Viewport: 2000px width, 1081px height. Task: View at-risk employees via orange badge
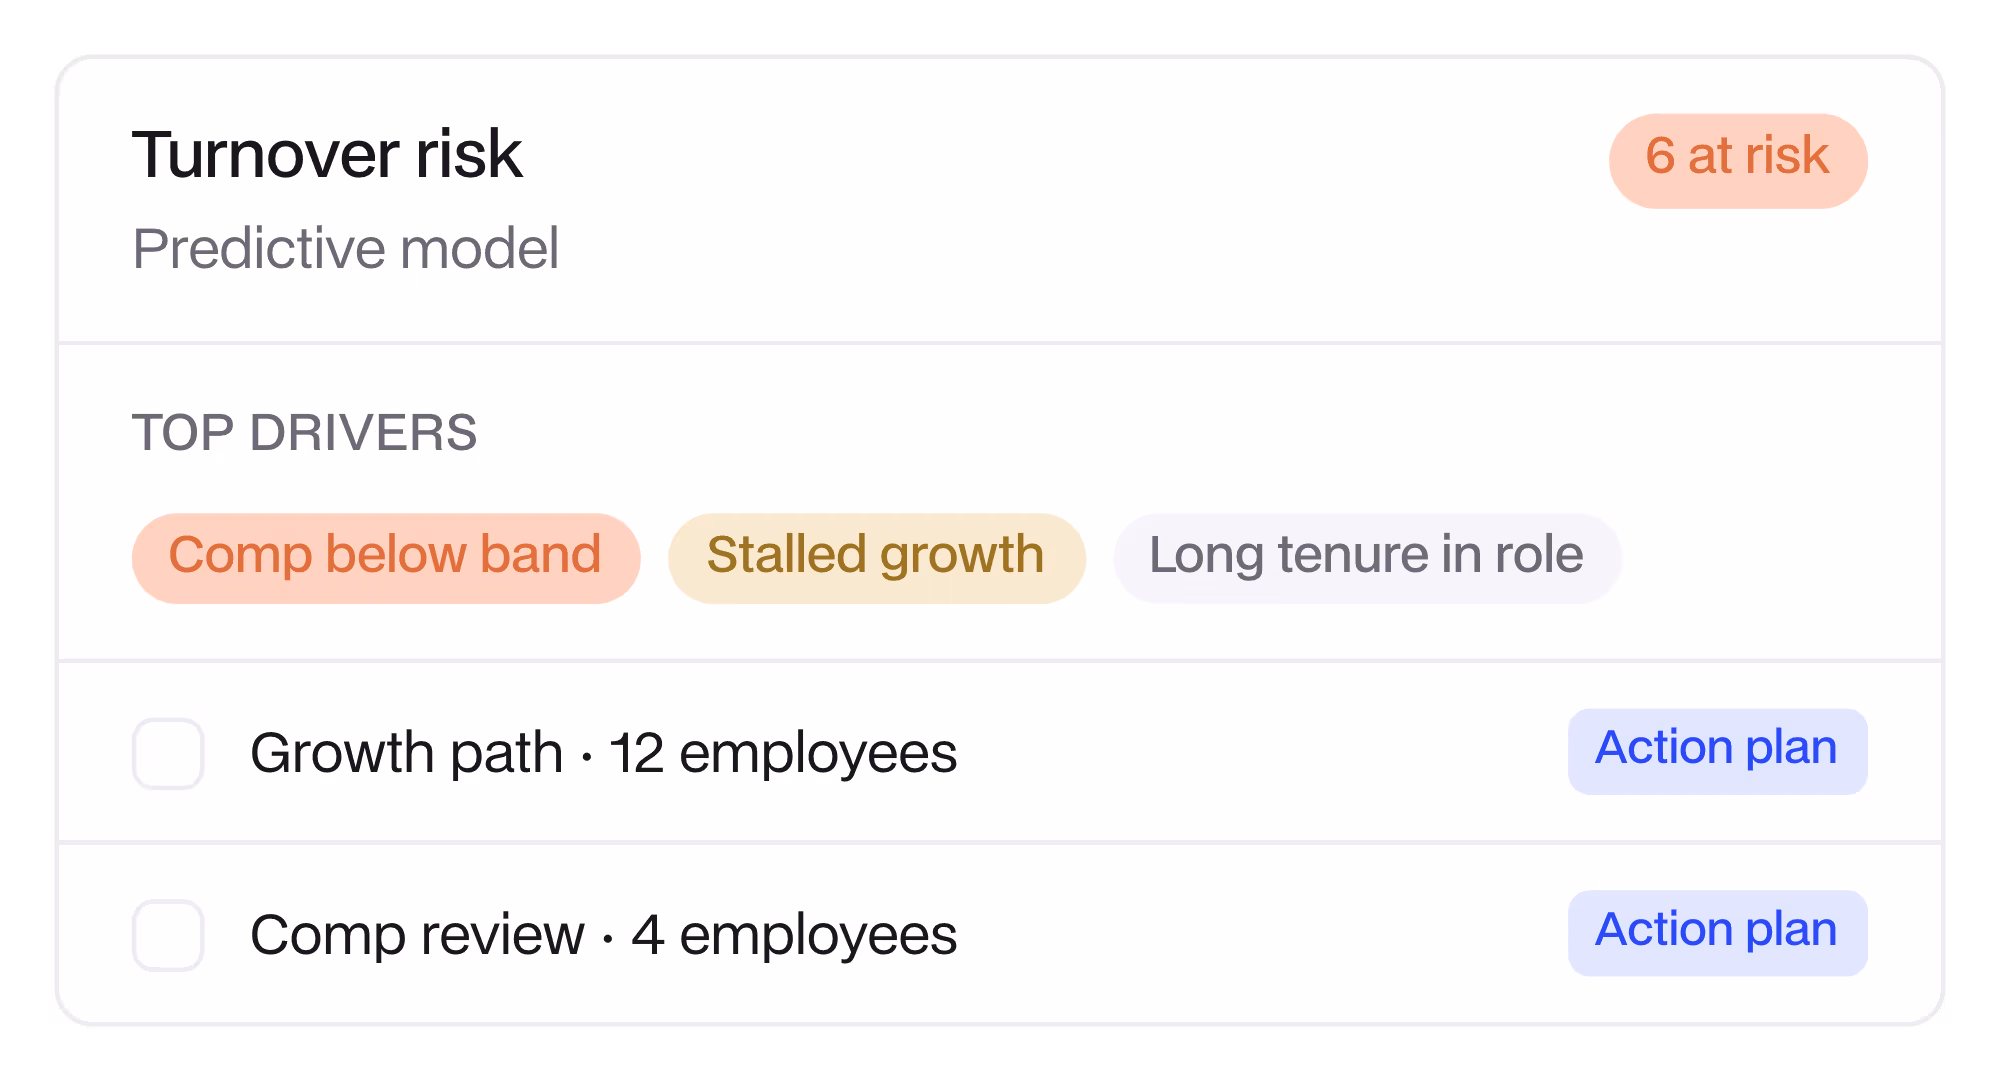coord(1738,160)
